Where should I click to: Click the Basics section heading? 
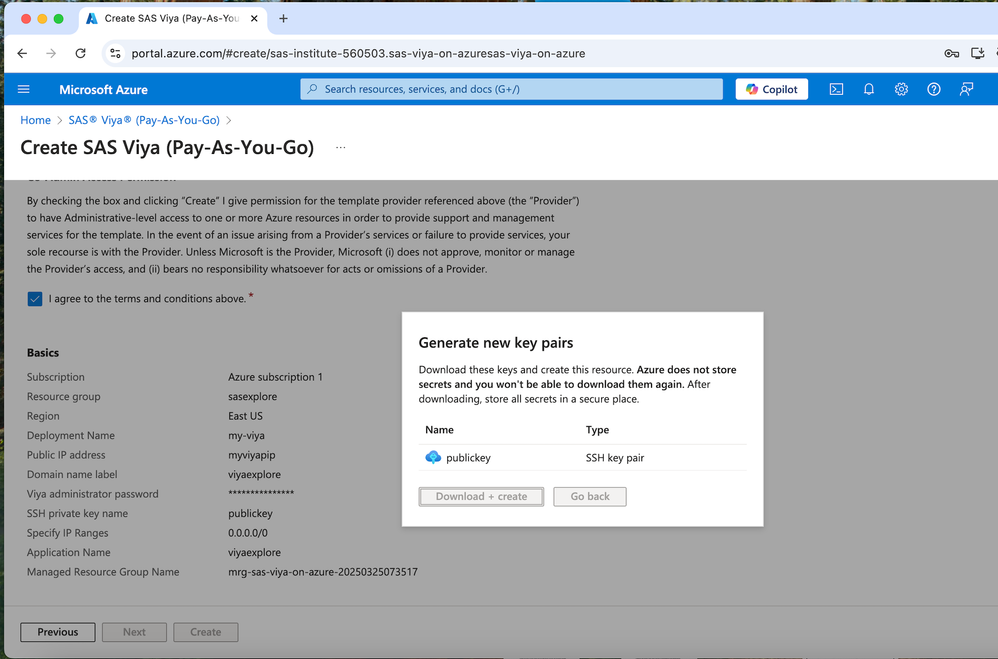tap(43, 353)
